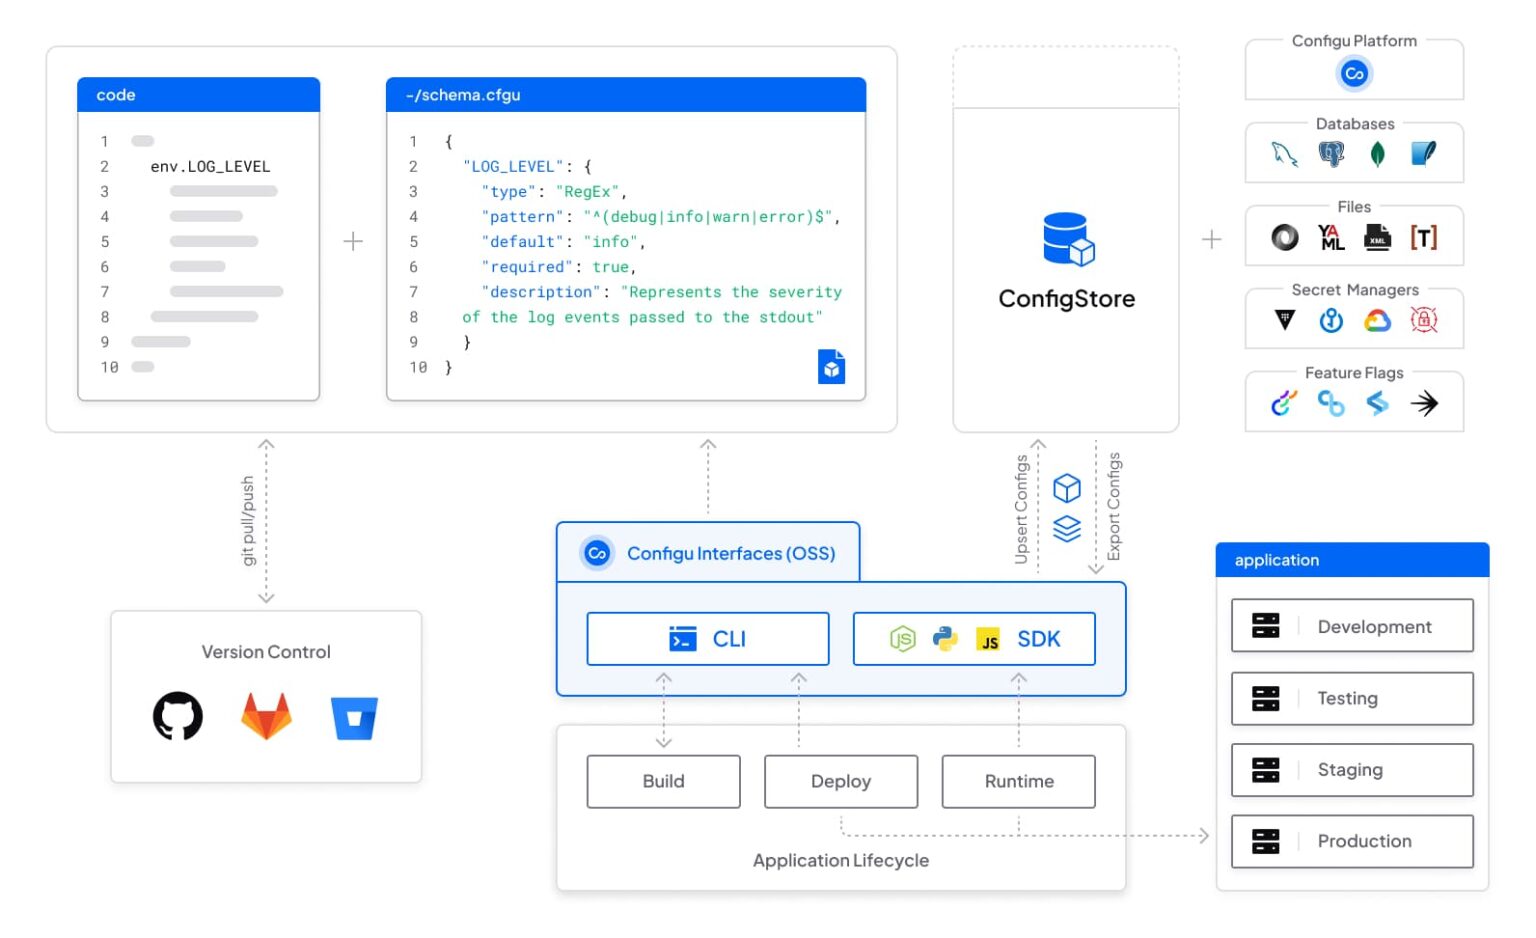Viewport: 1536px width, 938px height.
Task: Open the Production environment entry
Action: click(1352, 841)
